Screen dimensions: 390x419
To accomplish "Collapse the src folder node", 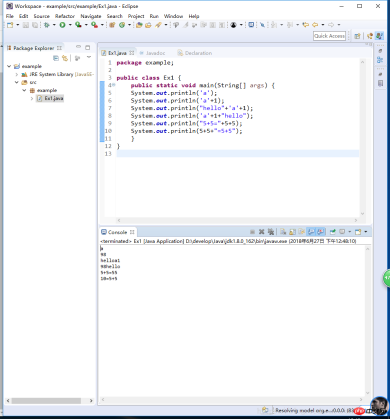I will coord(17,82).
